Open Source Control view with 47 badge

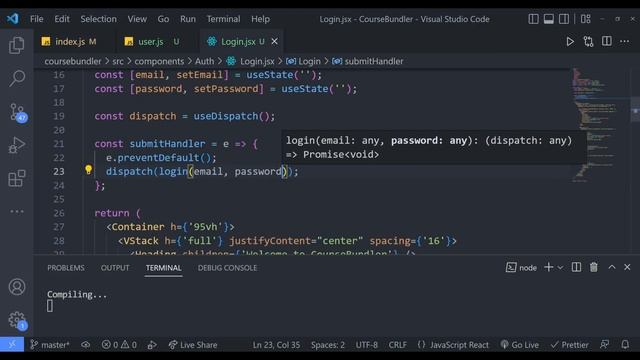pyautogui.click(x=17, y=112)
